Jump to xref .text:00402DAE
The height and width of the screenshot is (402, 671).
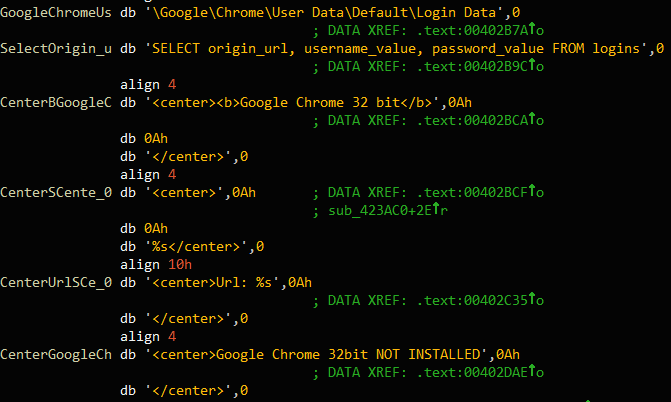click(x=471, y=371)
